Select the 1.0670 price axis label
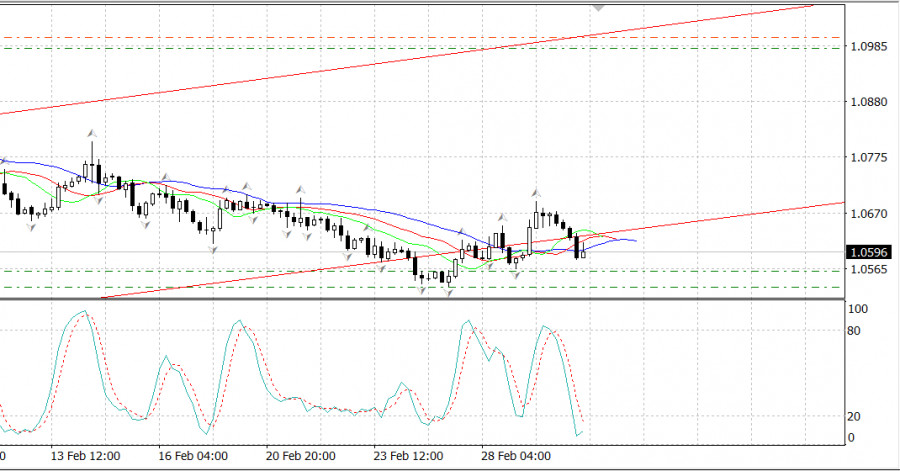This screenshot has width=900, height=471. [x=867, y=214]
